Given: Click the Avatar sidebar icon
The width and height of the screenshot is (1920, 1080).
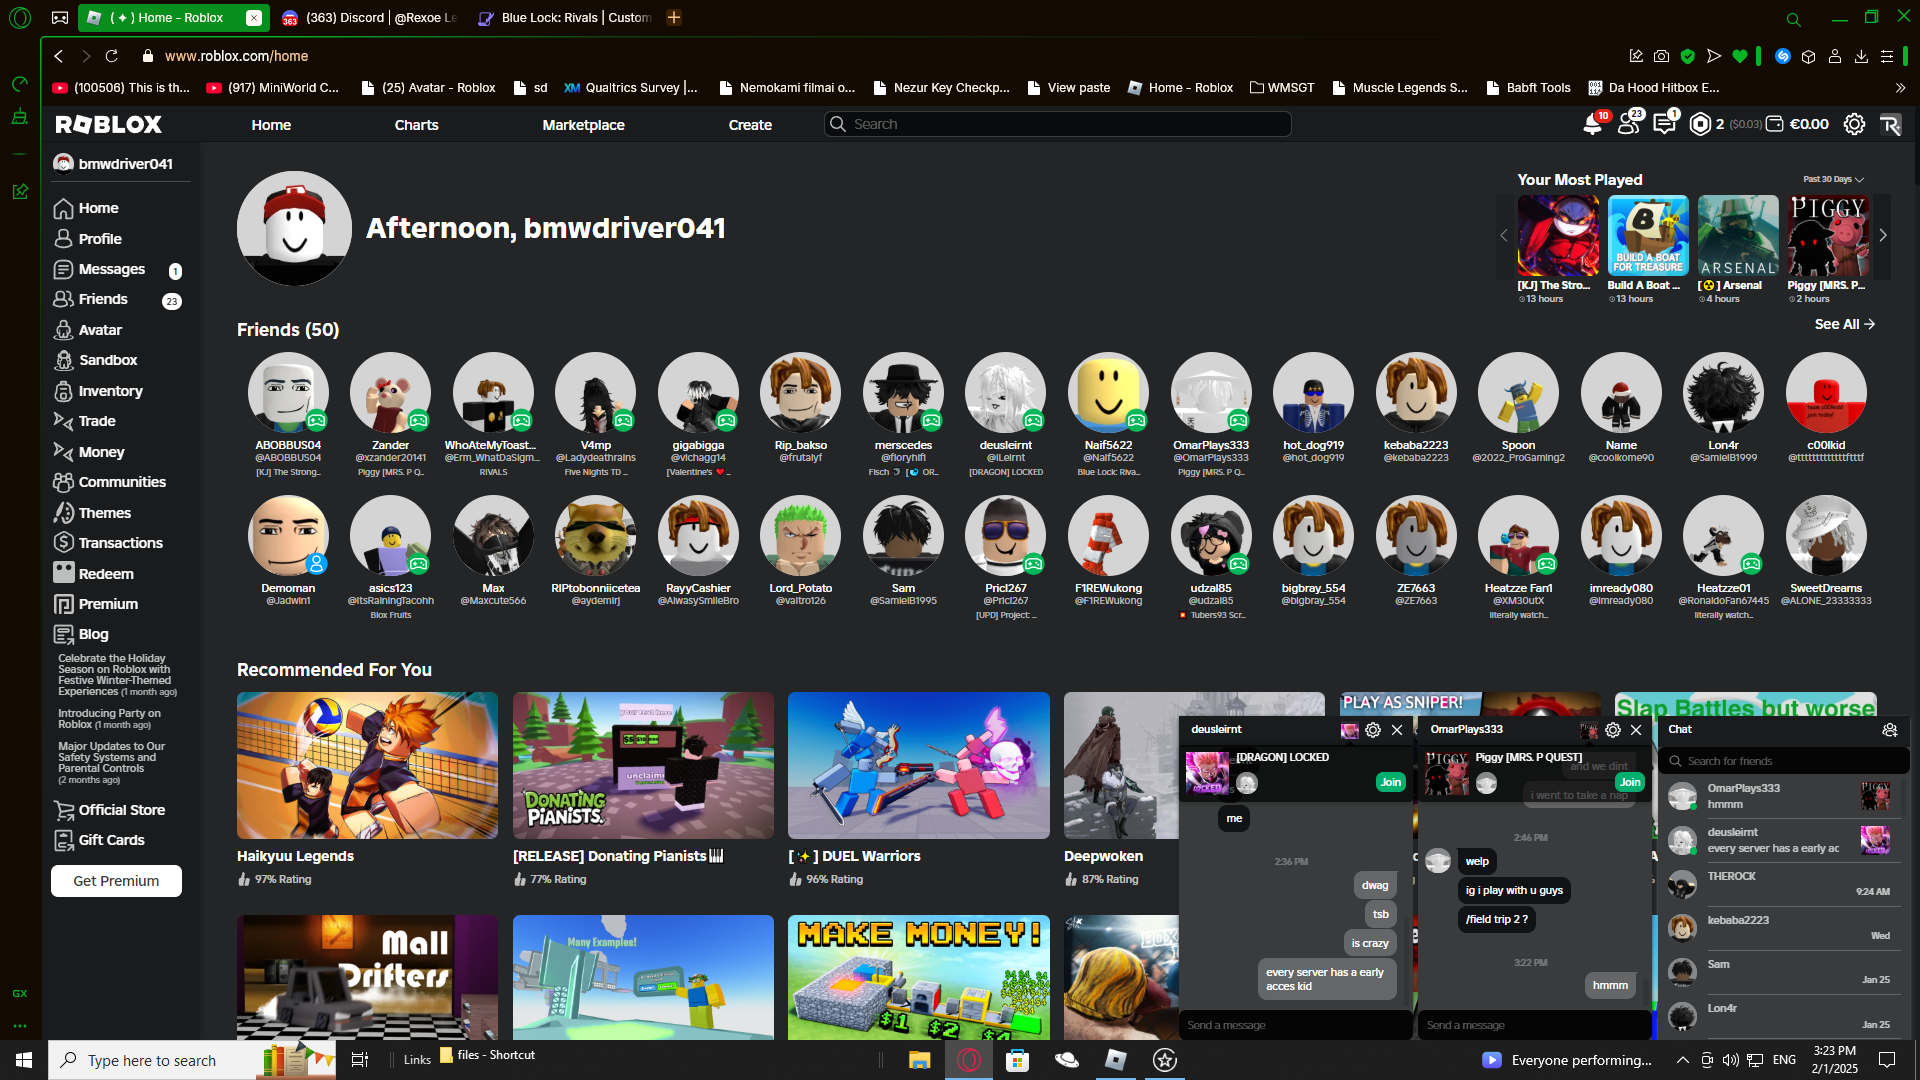Looking at the screenshot, I should point(63,330).
